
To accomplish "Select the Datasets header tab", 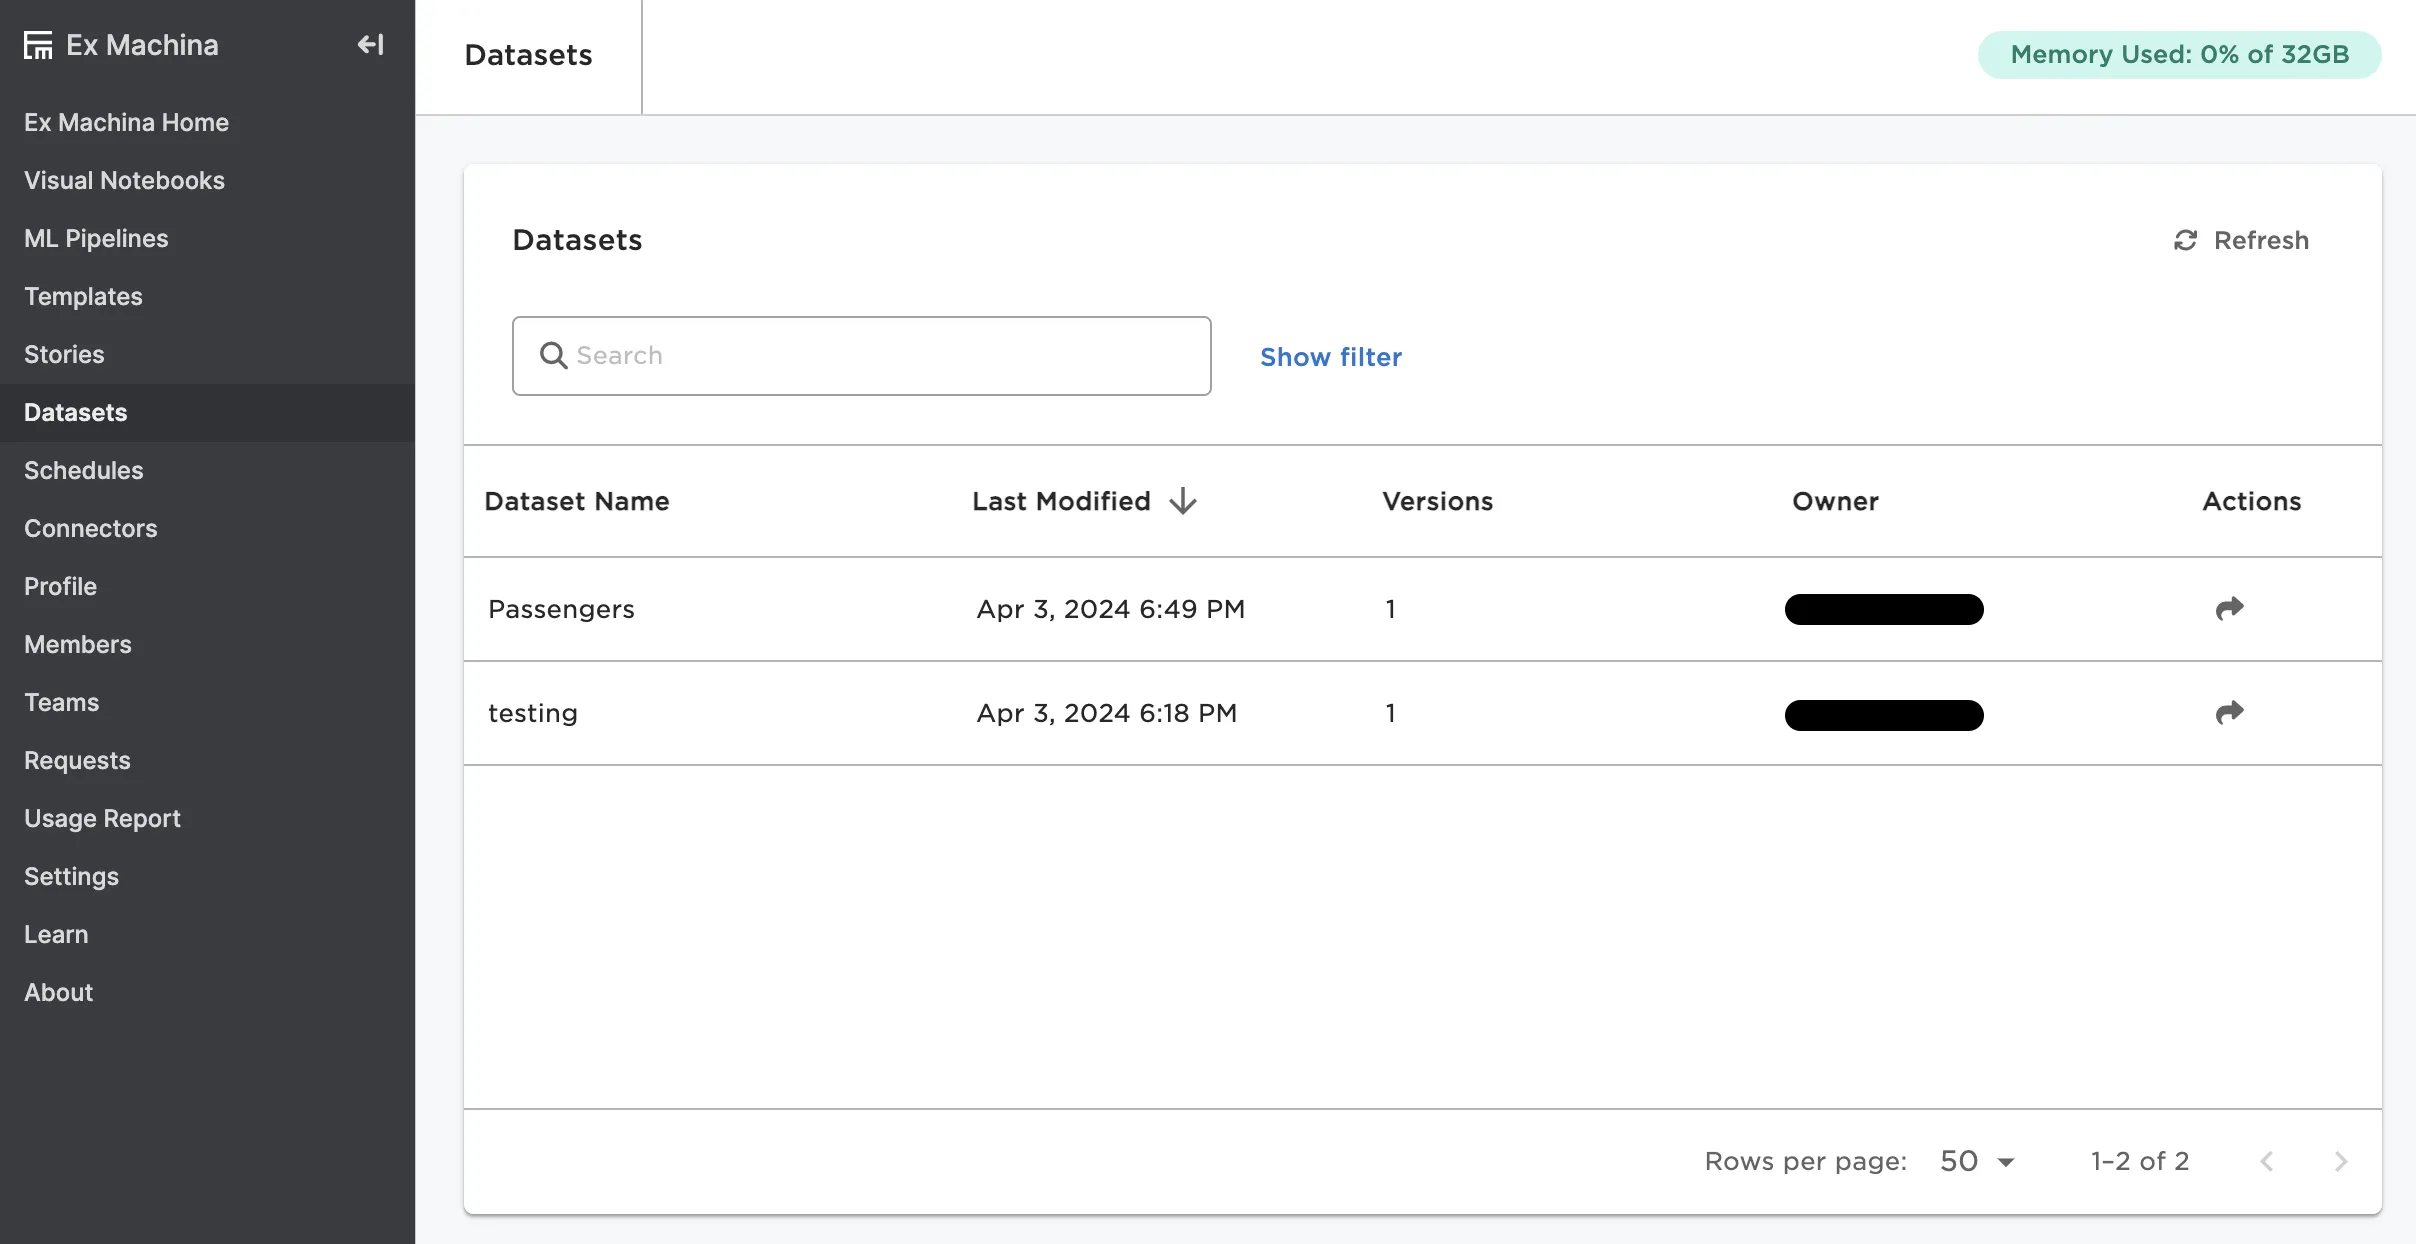I will tap(528, 55).
